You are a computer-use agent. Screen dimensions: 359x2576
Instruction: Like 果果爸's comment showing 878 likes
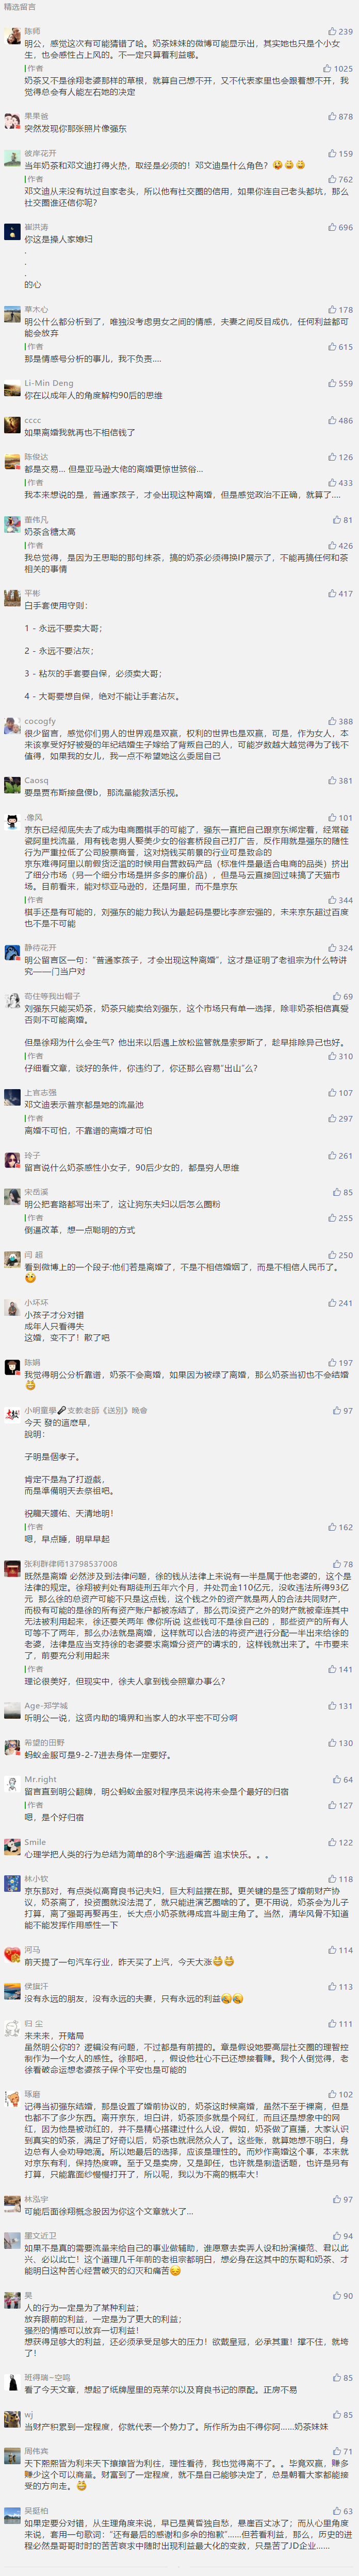[340, 117]
